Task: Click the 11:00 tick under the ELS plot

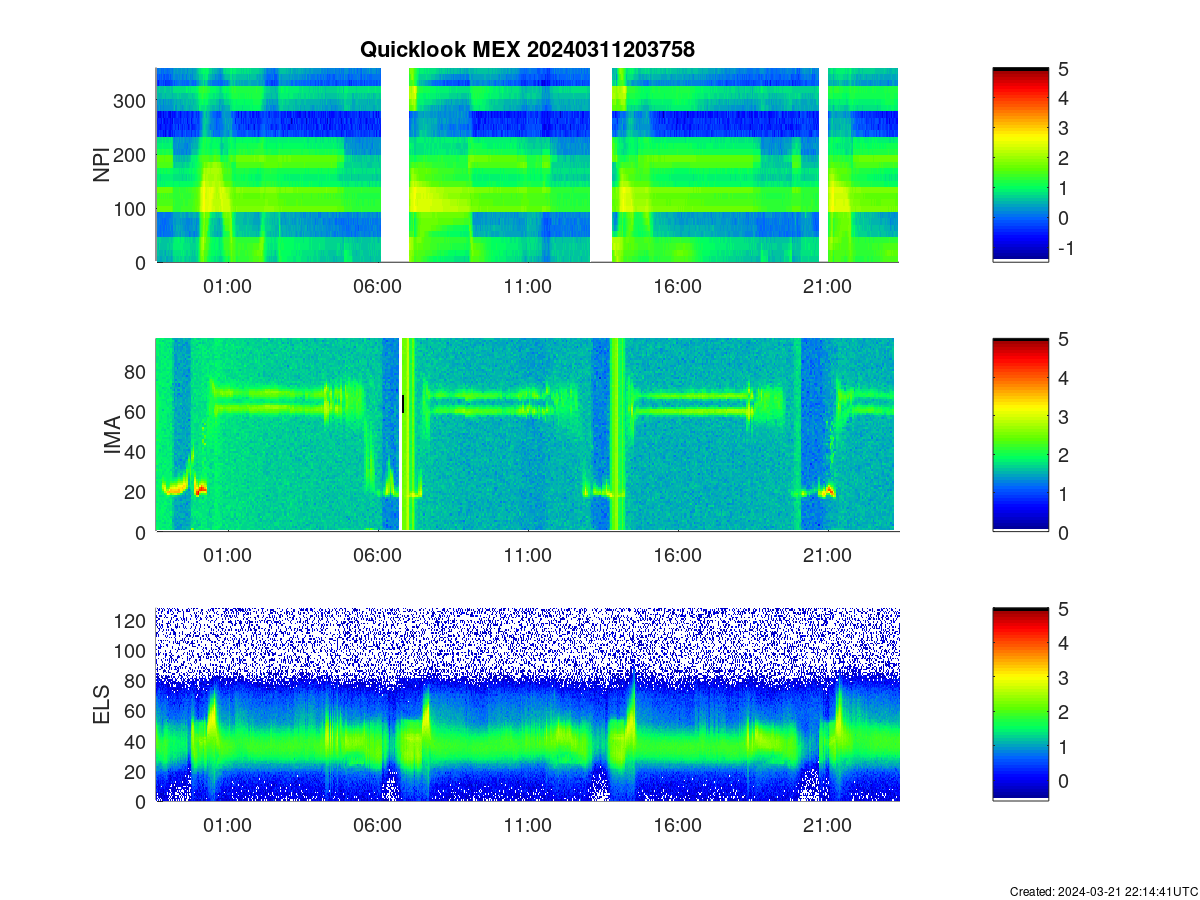Action: tap(527, 826)
